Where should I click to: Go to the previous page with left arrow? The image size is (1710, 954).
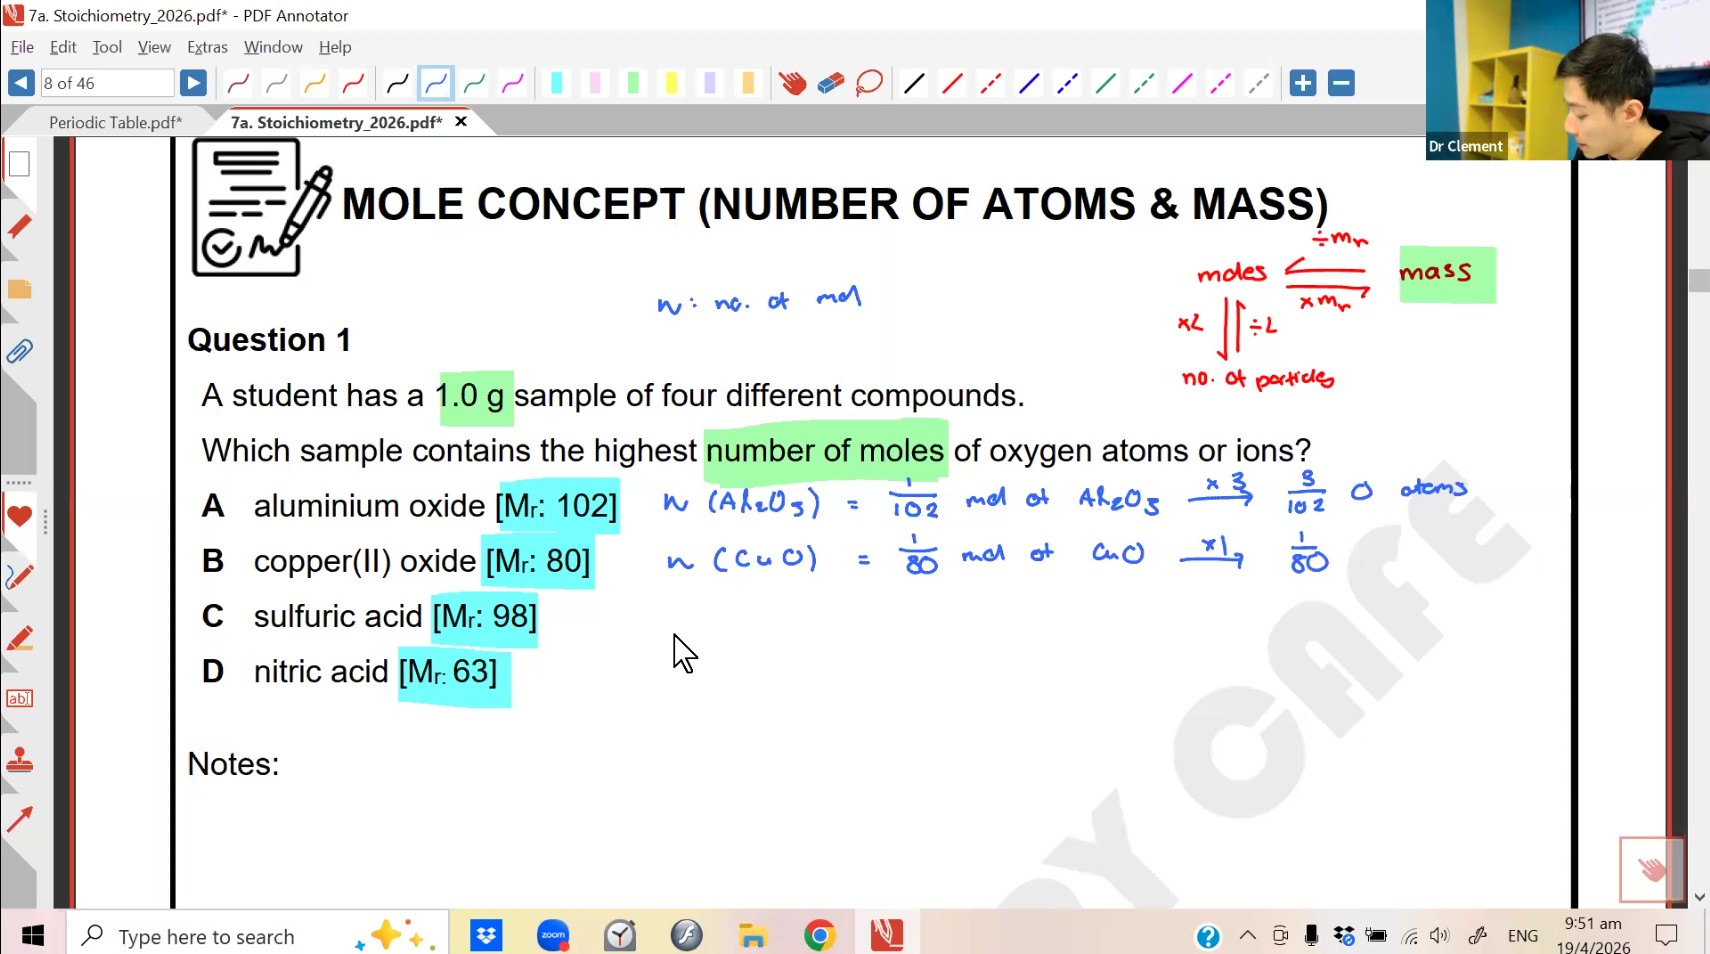(x=21, y=83)
